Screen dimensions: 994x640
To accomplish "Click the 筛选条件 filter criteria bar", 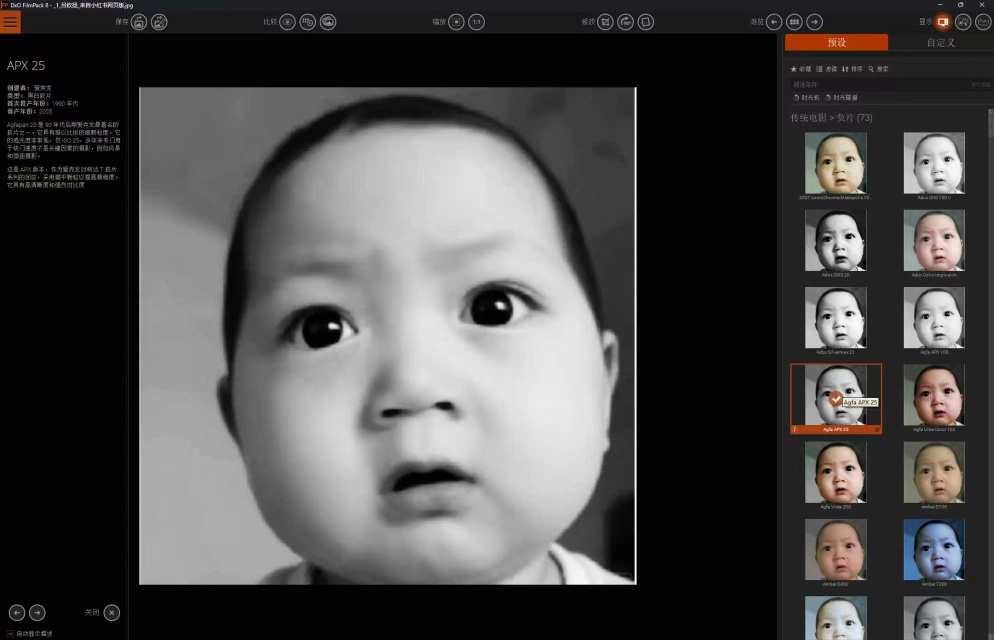I will pyautogui.click(x=891, y=84).
